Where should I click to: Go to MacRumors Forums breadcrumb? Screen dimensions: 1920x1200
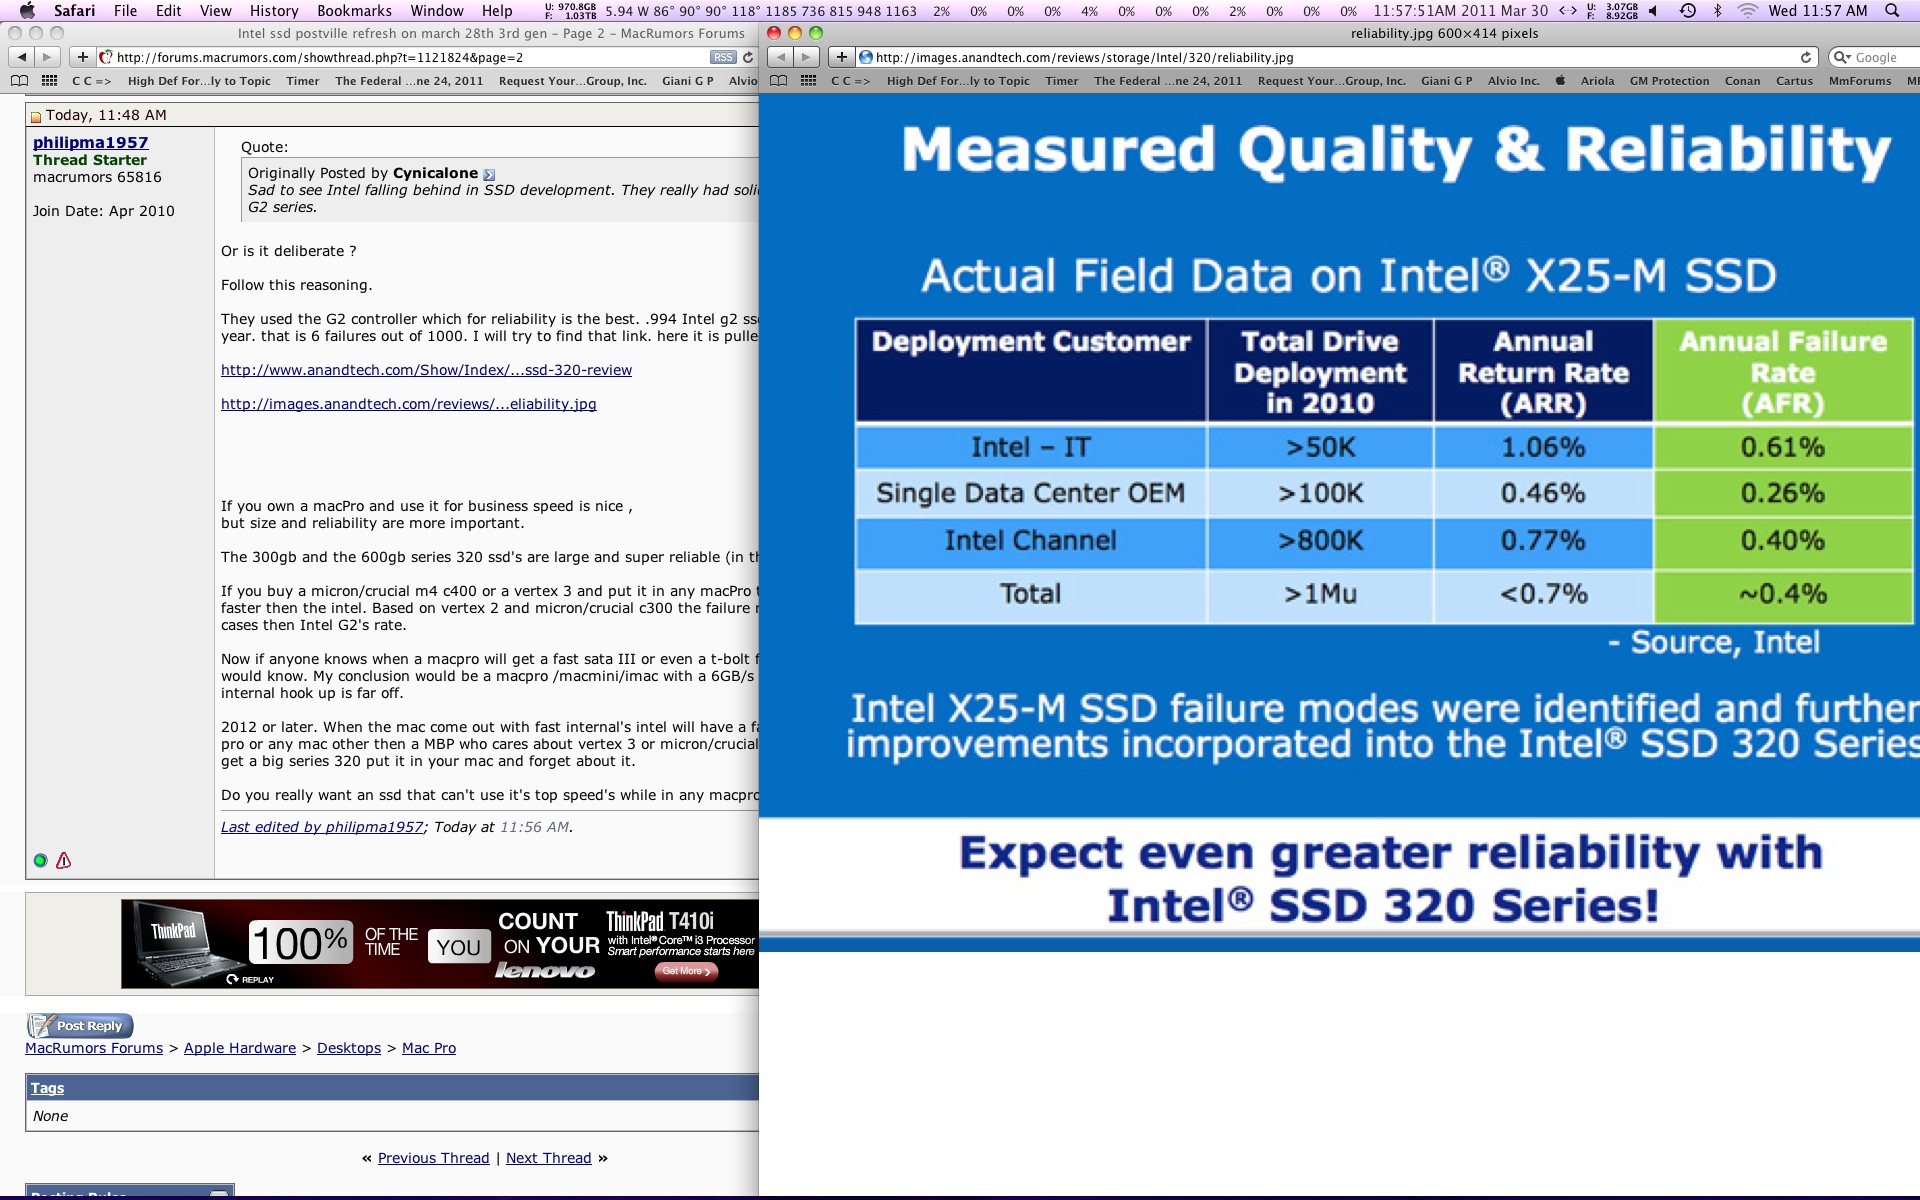pyautogui.click(x=94, y=1048)
